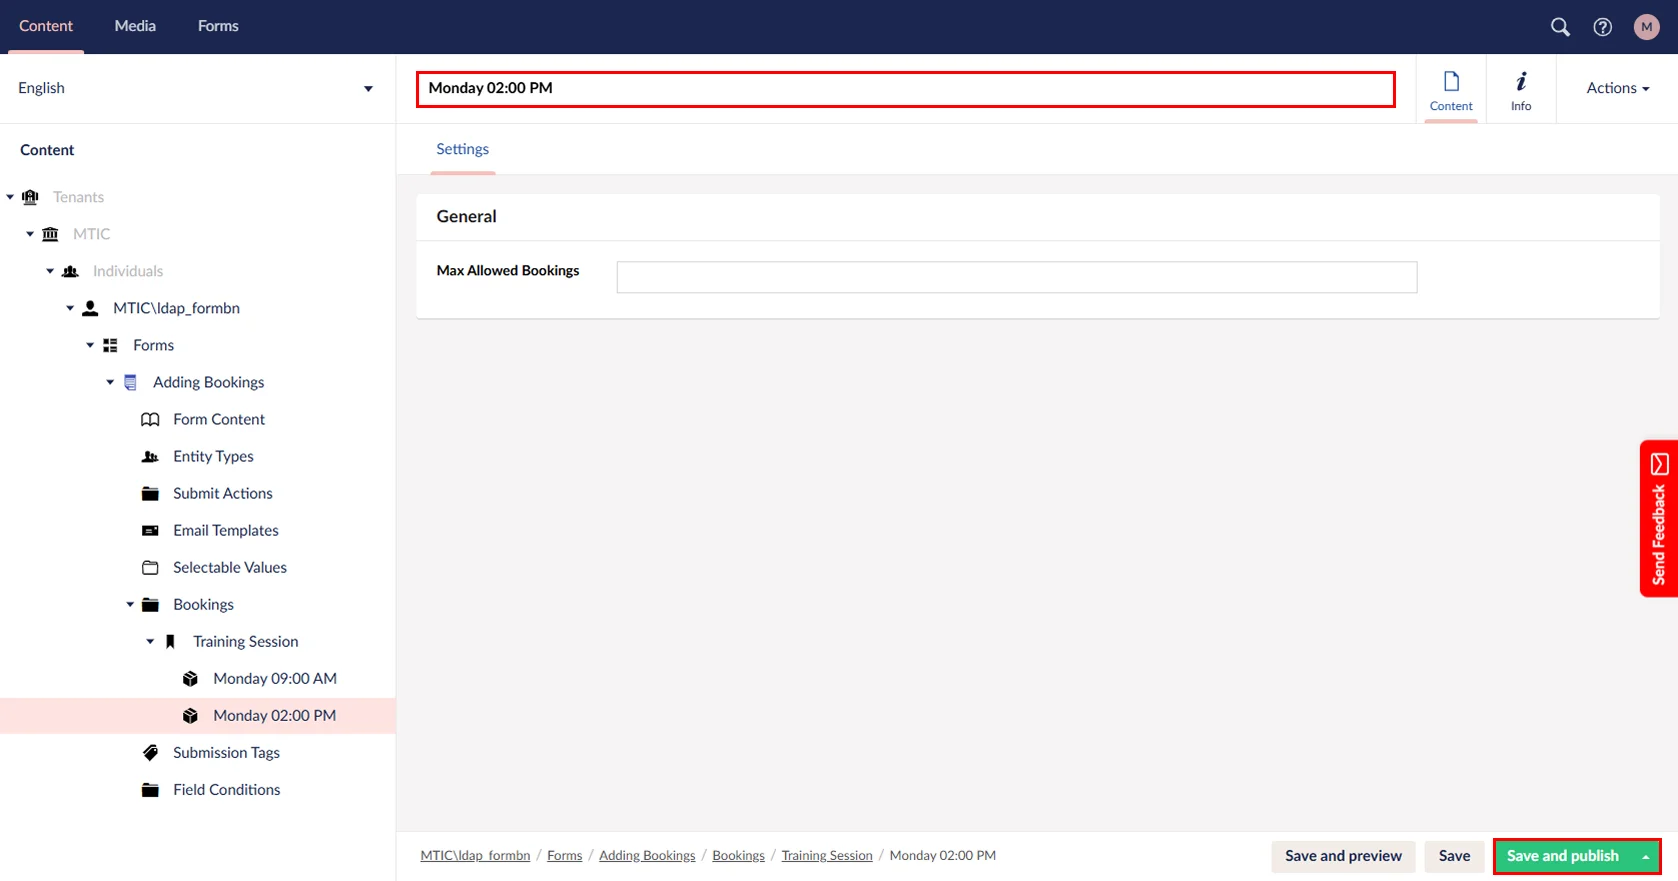
Task: Click the Email Templates envelope icon
Action: 150,530
